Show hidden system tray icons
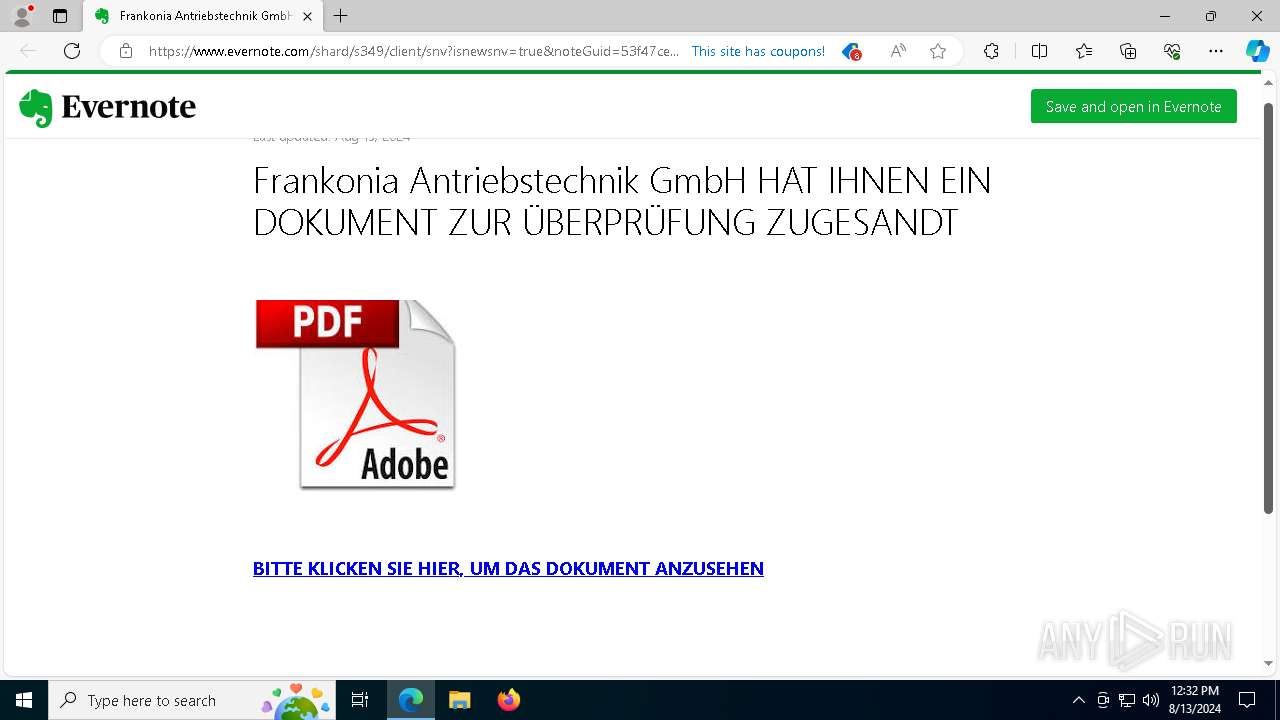Image resolution: width=1280 pixels, height=720 pixels. pyautogui.click(x=1078, y=700)
